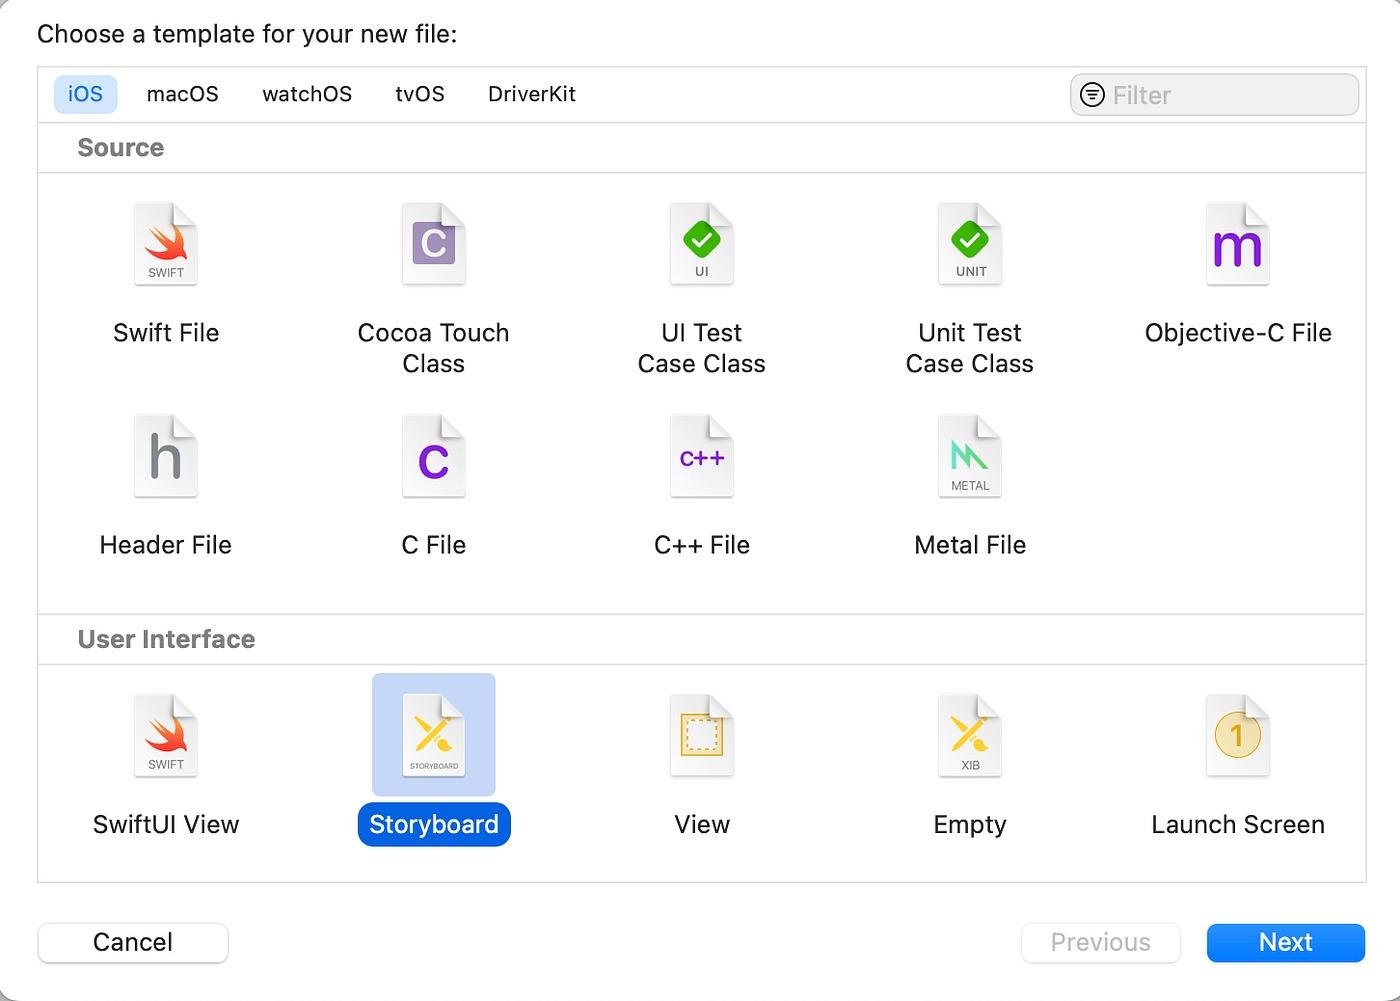Switch to the DriverKit tab
Image resolution: width=1400 pixels, height=1001 pixels.
pos(531,94)
